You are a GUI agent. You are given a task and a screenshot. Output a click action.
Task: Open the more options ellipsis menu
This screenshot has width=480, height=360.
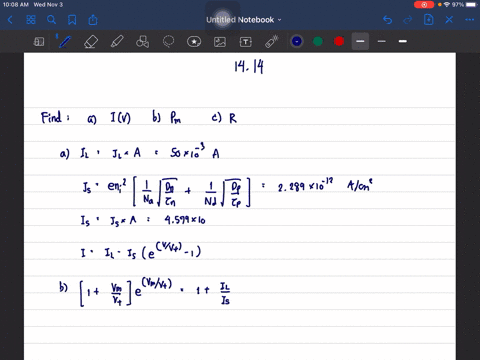click(470, 20)
